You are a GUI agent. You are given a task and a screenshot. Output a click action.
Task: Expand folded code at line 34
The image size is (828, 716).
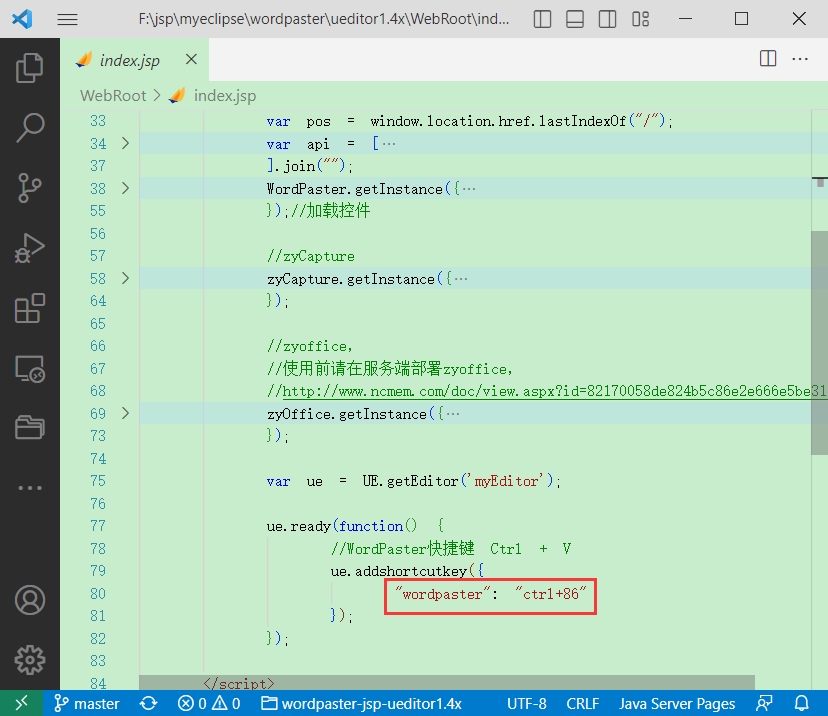click(x=125, y=144)
